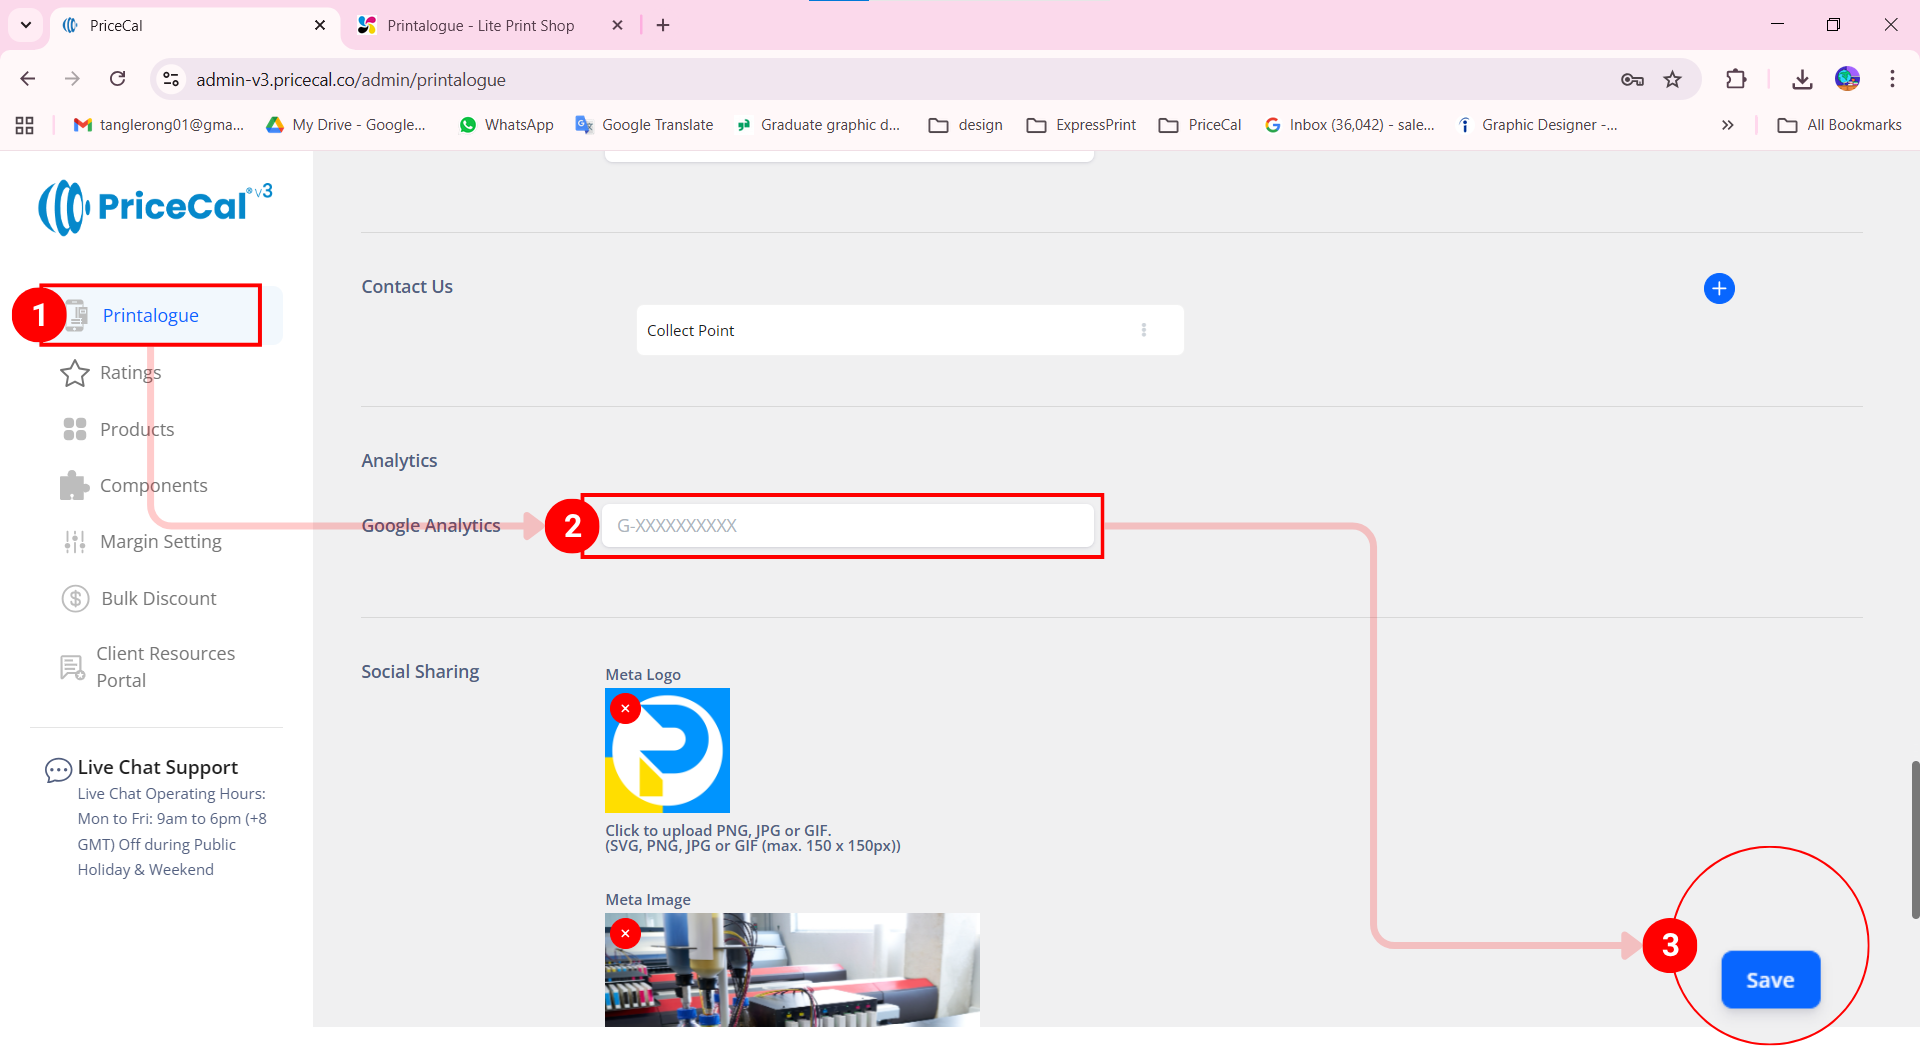
Task: Open Ratings from the sidebar
Action: click(130, 373)
